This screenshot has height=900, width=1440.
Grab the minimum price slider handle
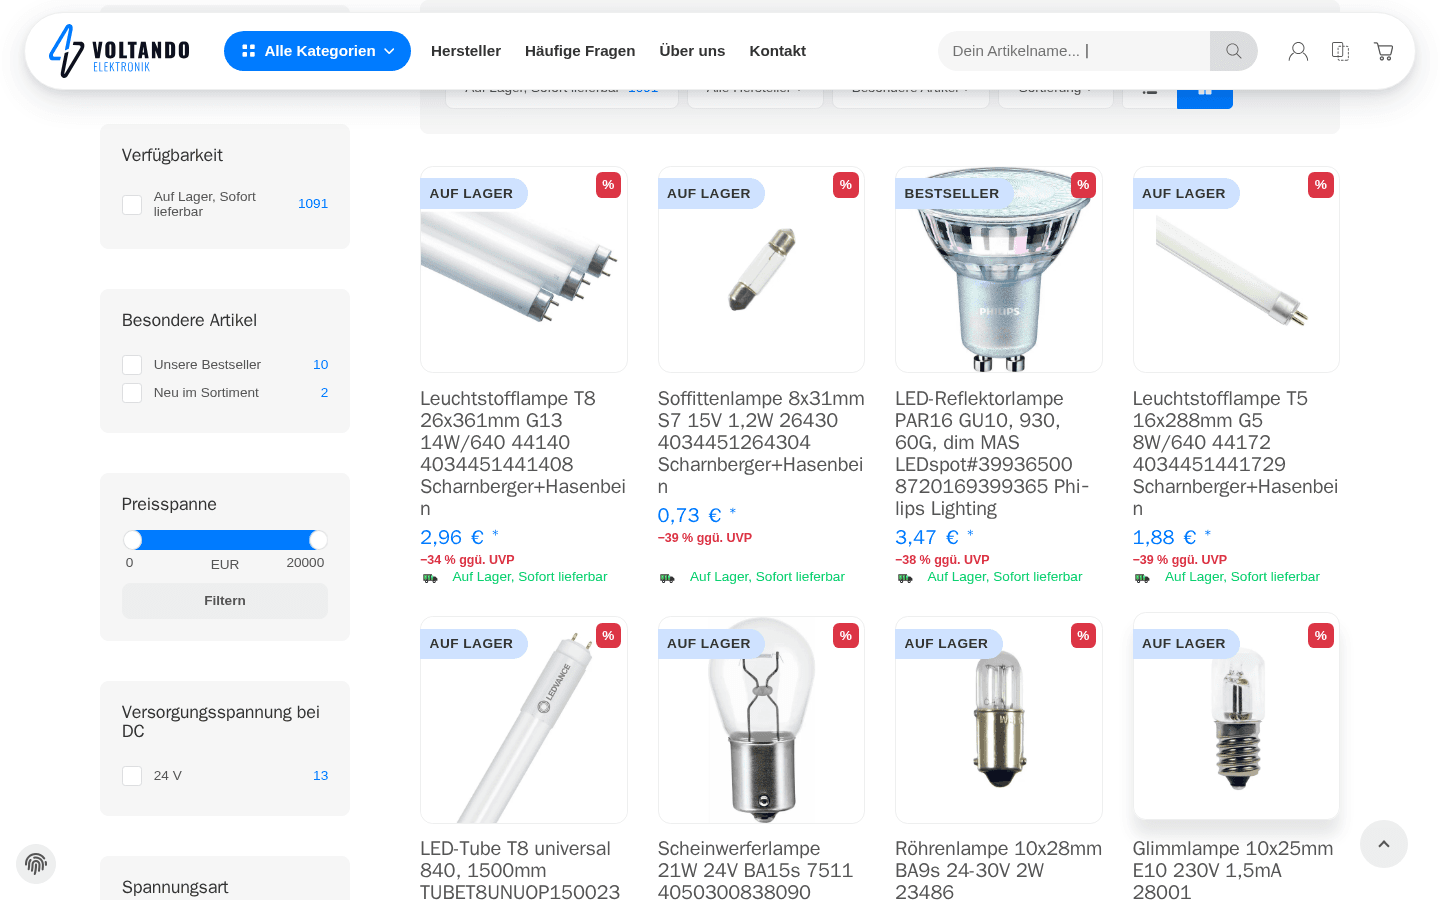point(133,540)
